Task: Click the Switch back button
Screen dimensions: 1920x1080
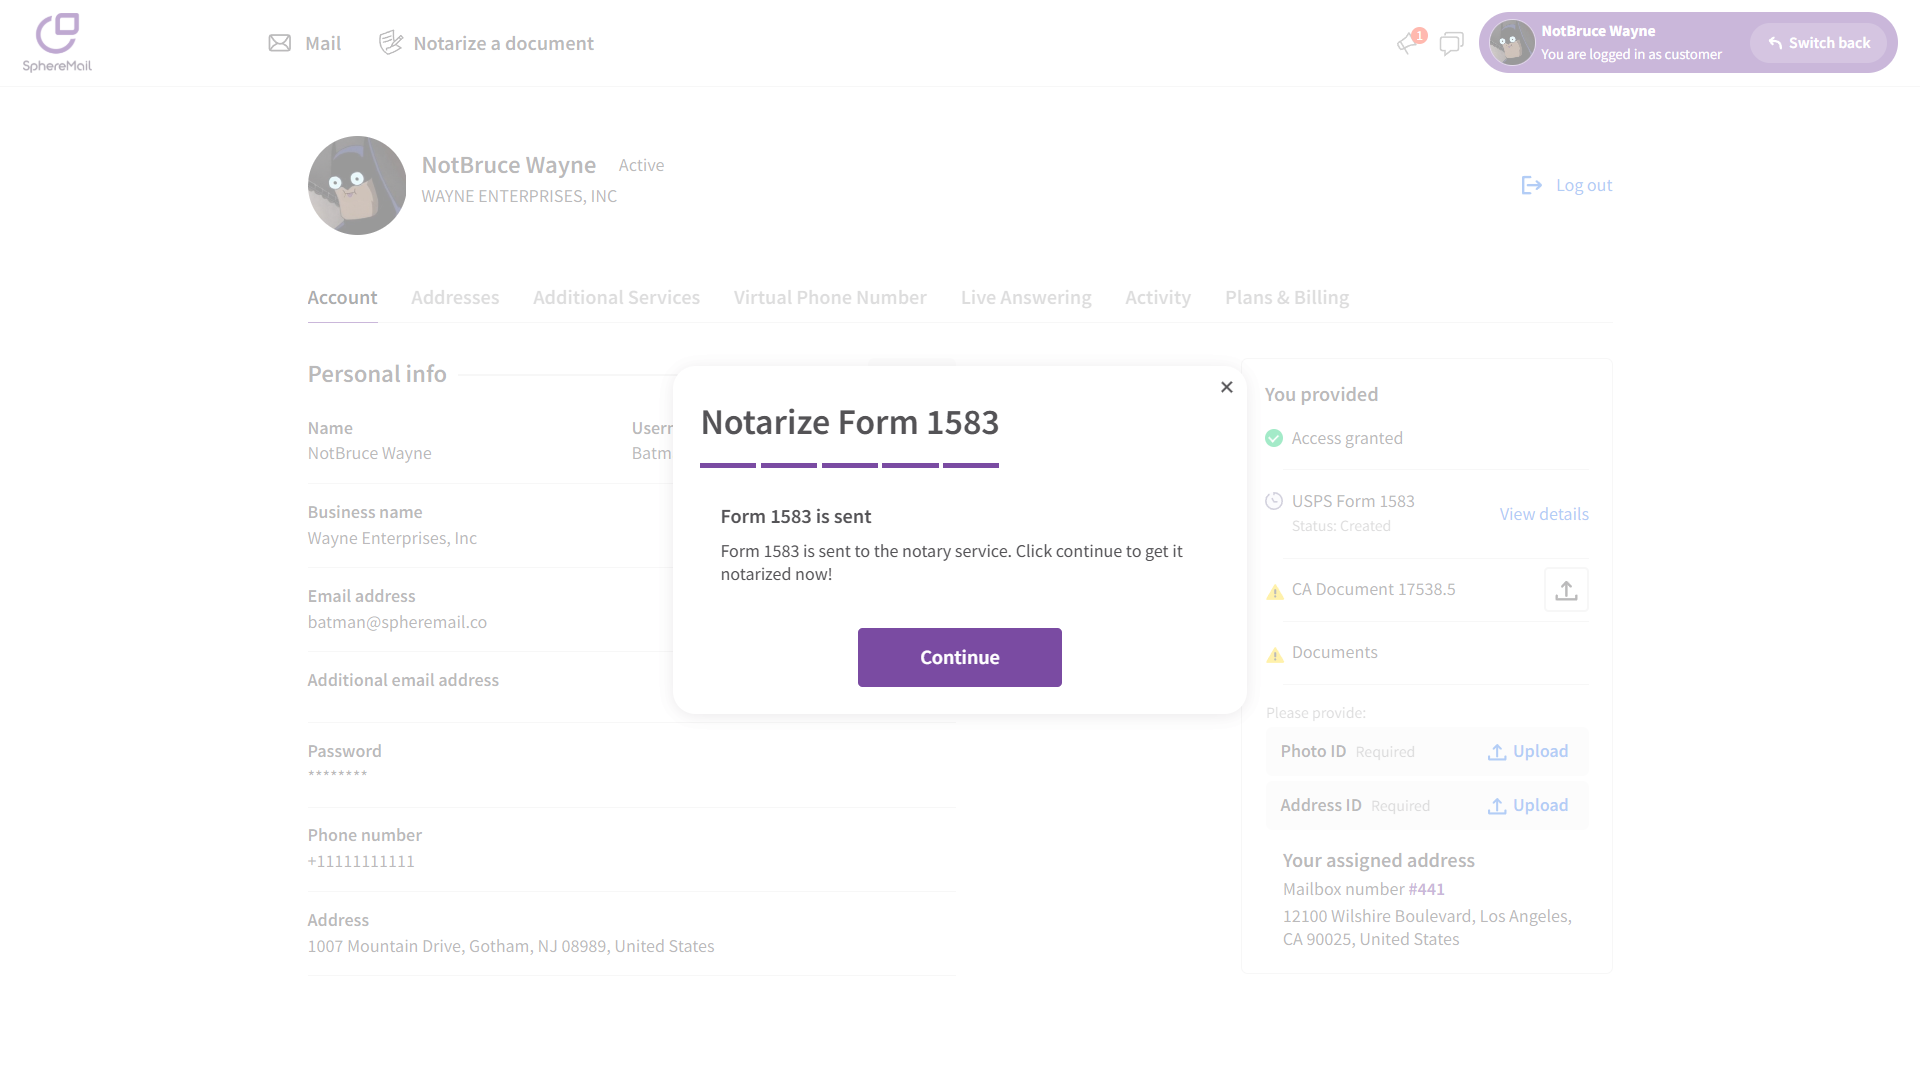Action: (x=1818, y=43)
